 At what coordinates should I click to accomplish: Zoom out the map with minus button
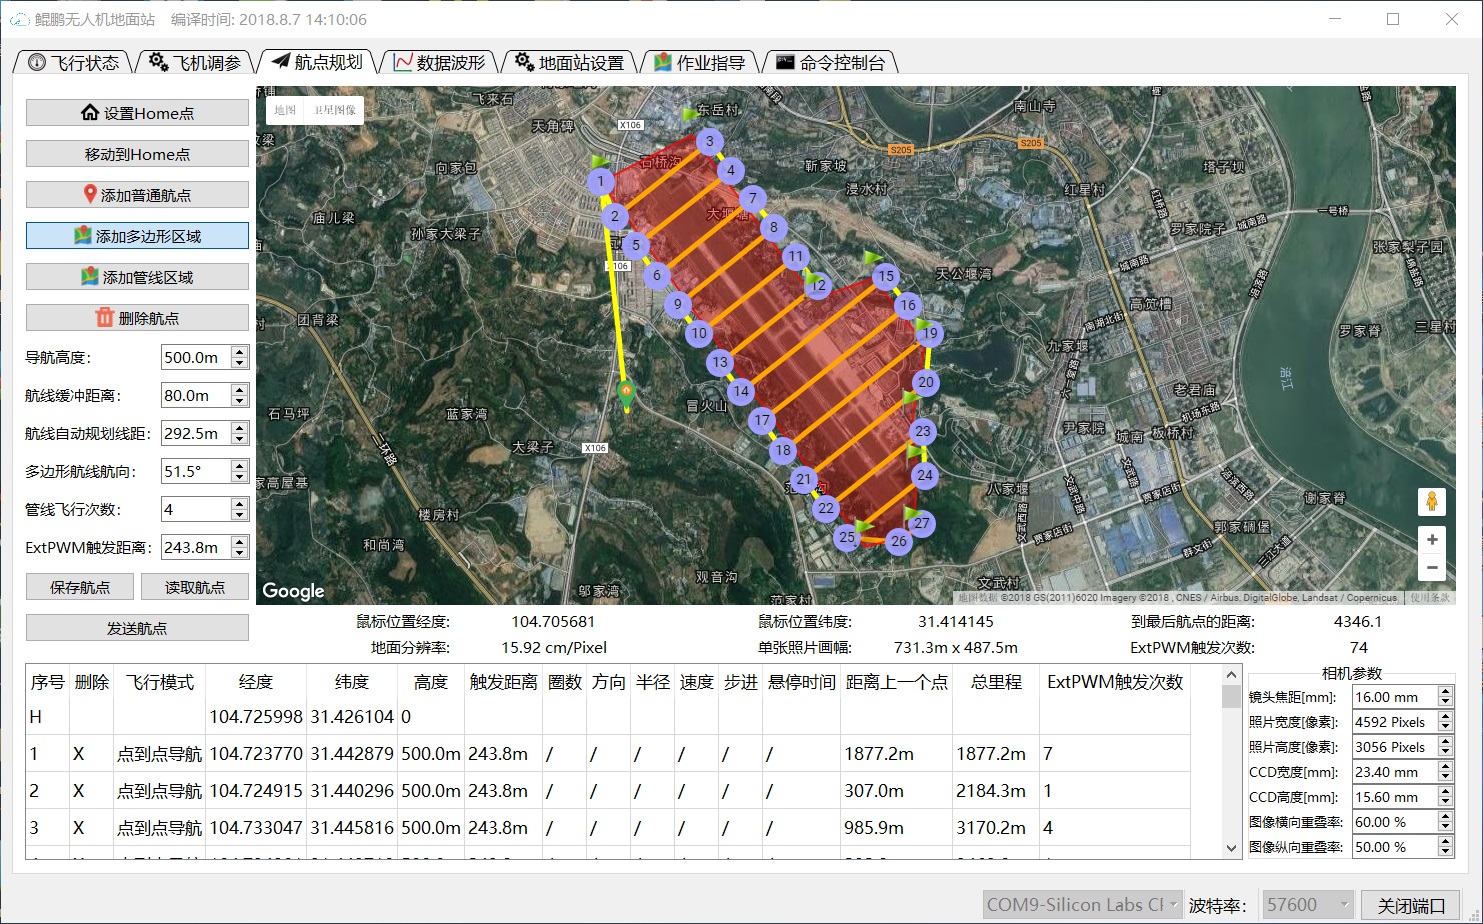tap(1432, 567)
